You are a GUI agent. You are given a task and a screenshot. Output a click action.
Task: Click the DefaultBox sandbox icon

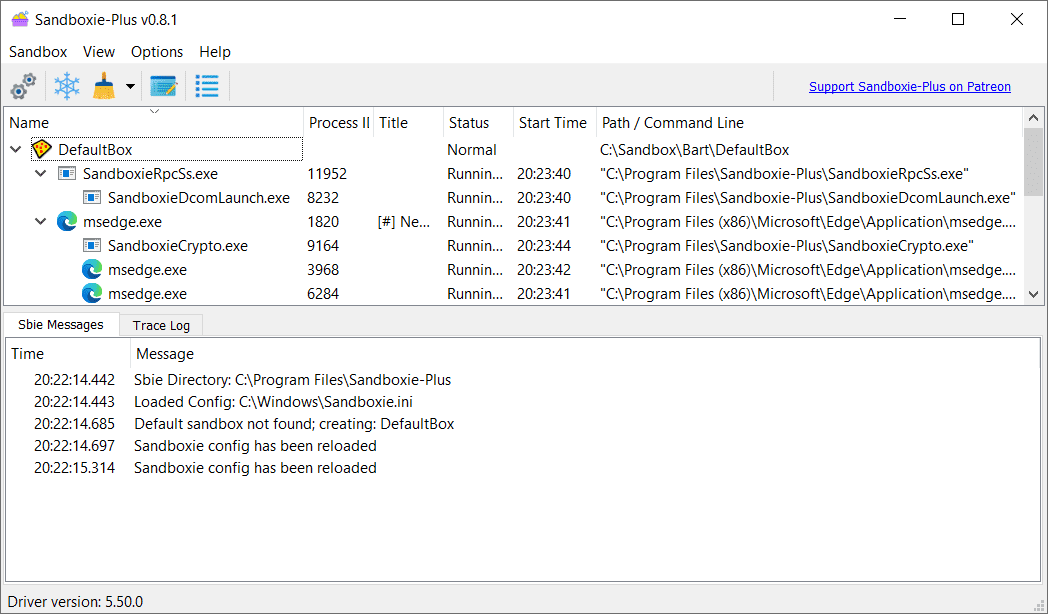[x=42, y=149]
